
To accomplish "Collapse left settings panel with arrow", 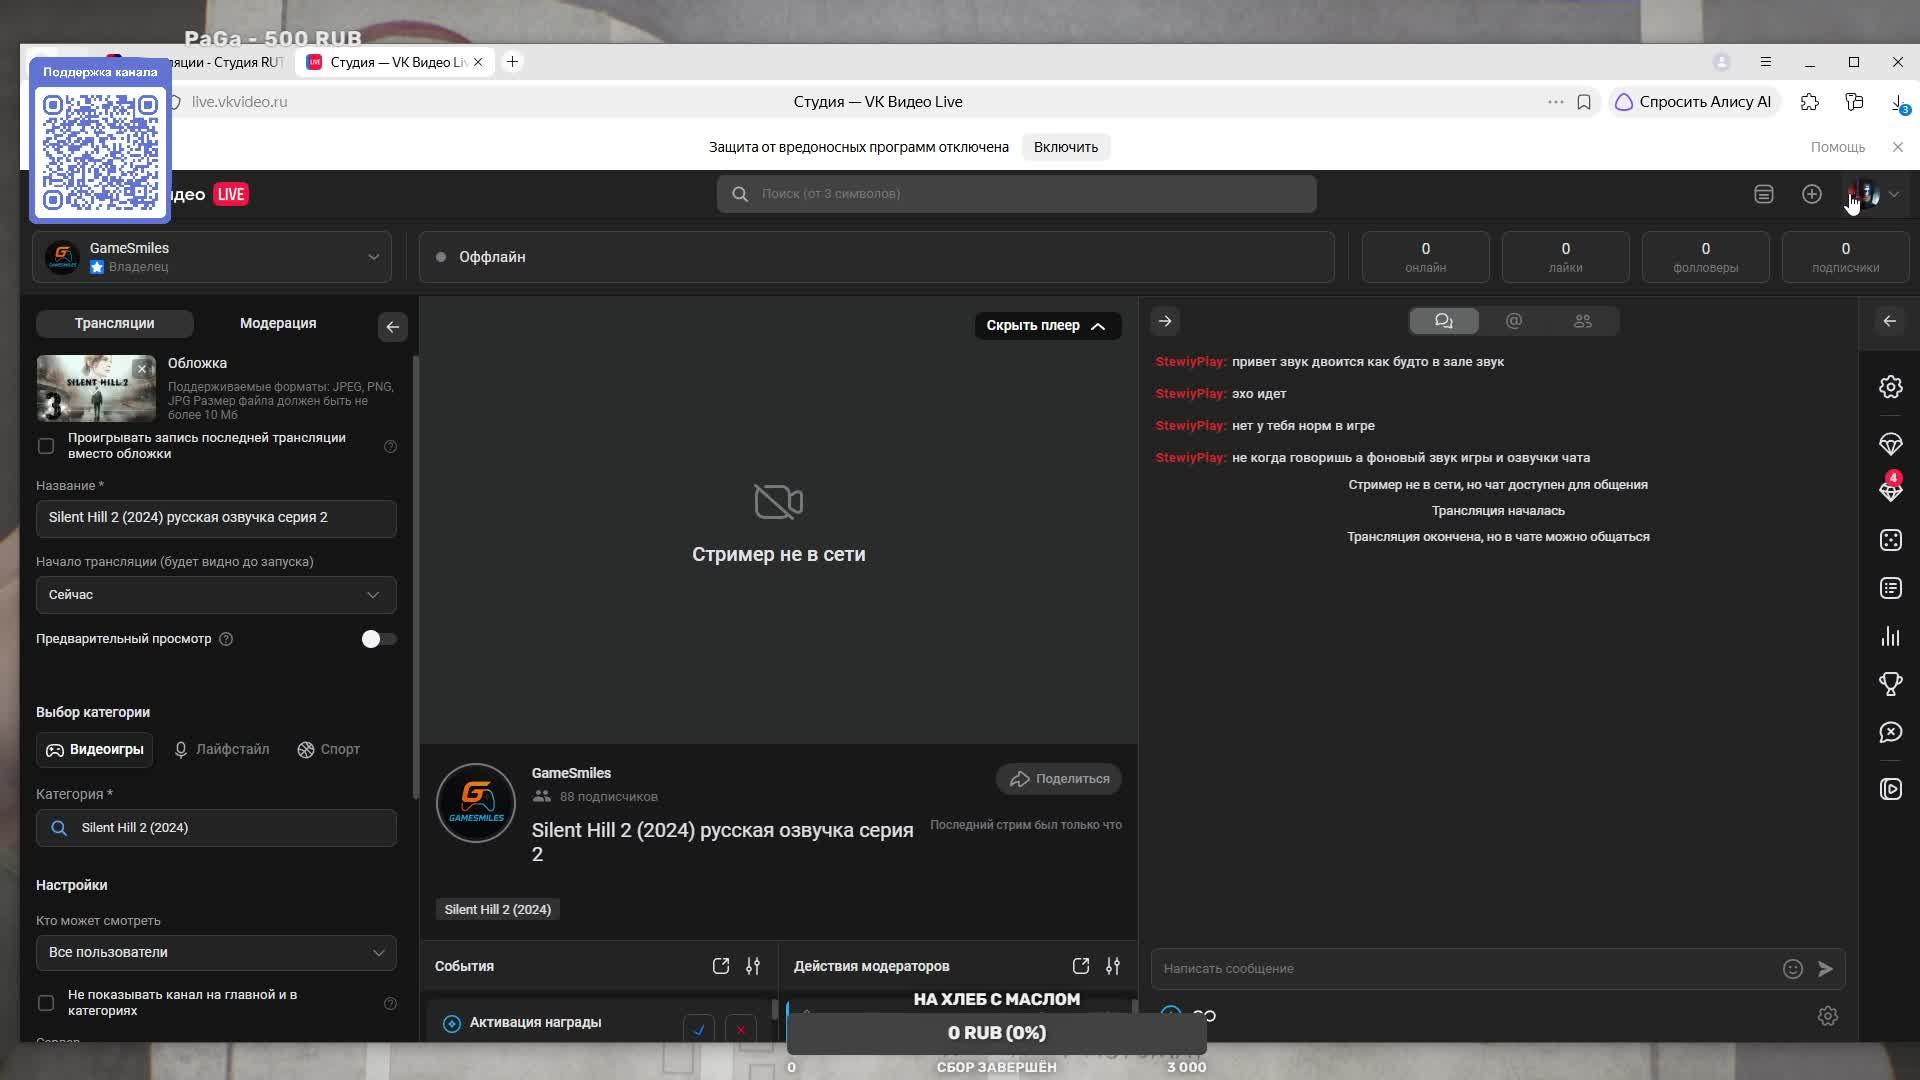I will click(x=392, y=327).
